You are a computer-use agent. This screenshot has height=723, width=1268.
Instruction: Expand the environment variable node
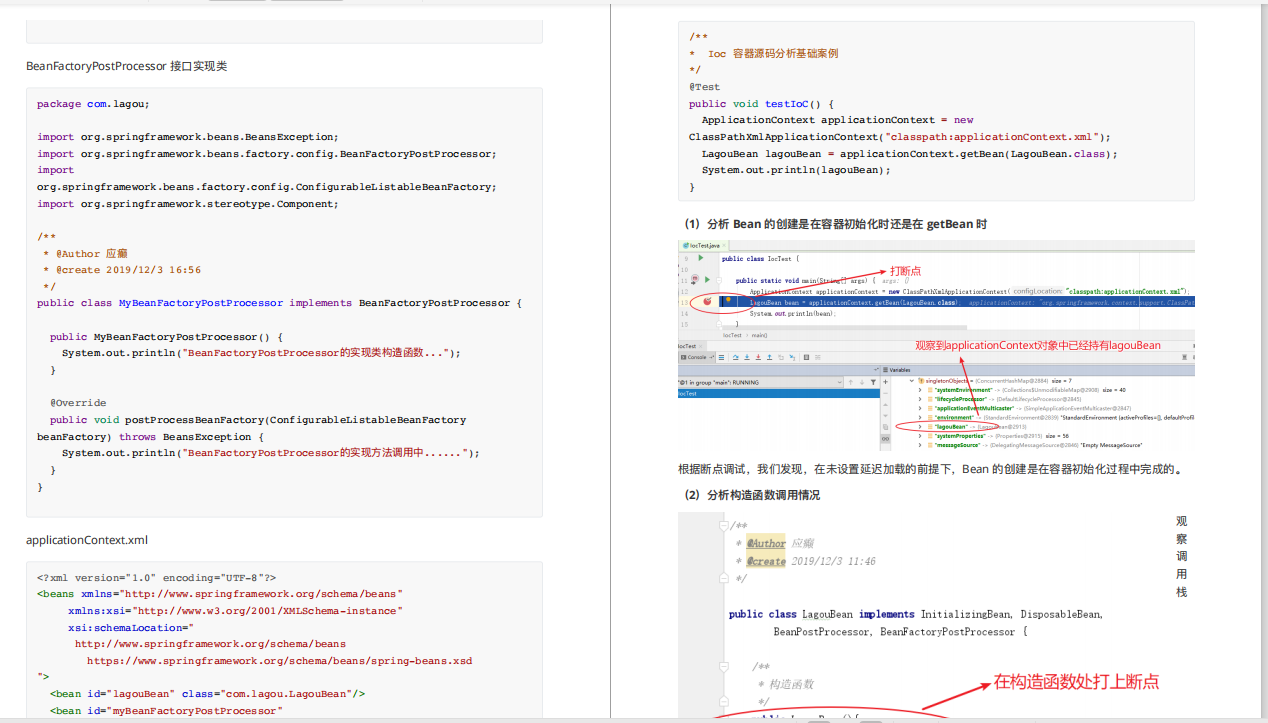(x=920, y=417)
